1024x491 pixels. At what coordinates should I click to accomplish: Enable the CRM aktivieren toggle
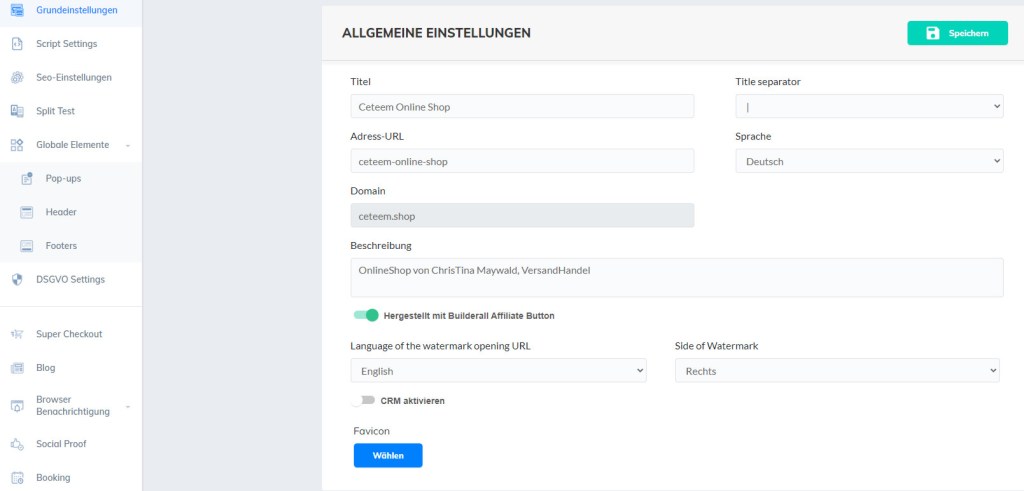[x=365, y=400]
